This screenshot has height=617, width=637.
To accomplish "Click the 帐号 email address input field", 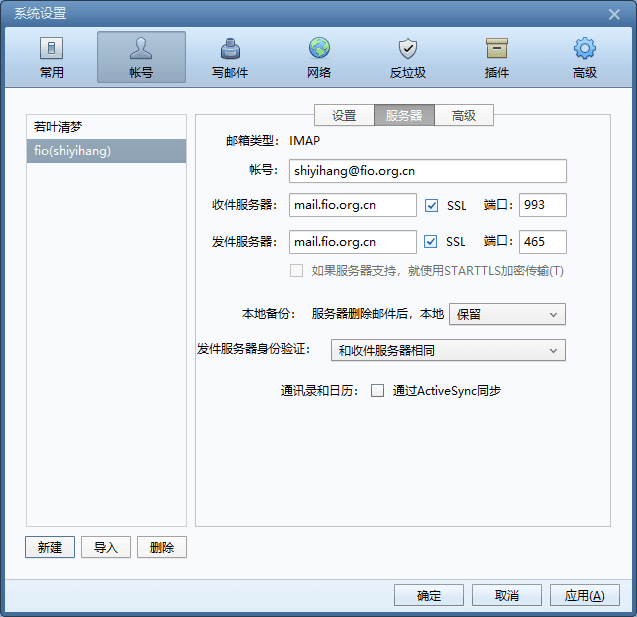I will [427, 171].
